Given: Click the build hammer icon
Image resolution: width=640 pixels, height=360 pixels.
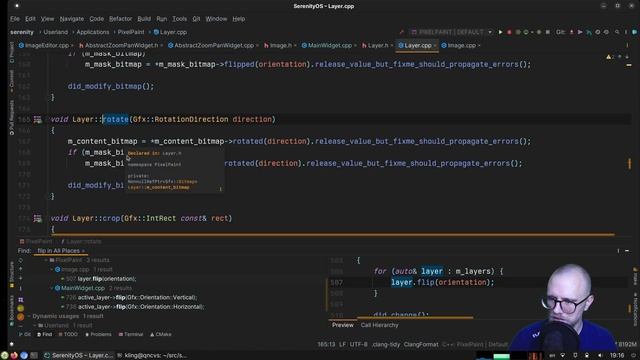Looking at the screenshot, I should click(x=402, y=32).
